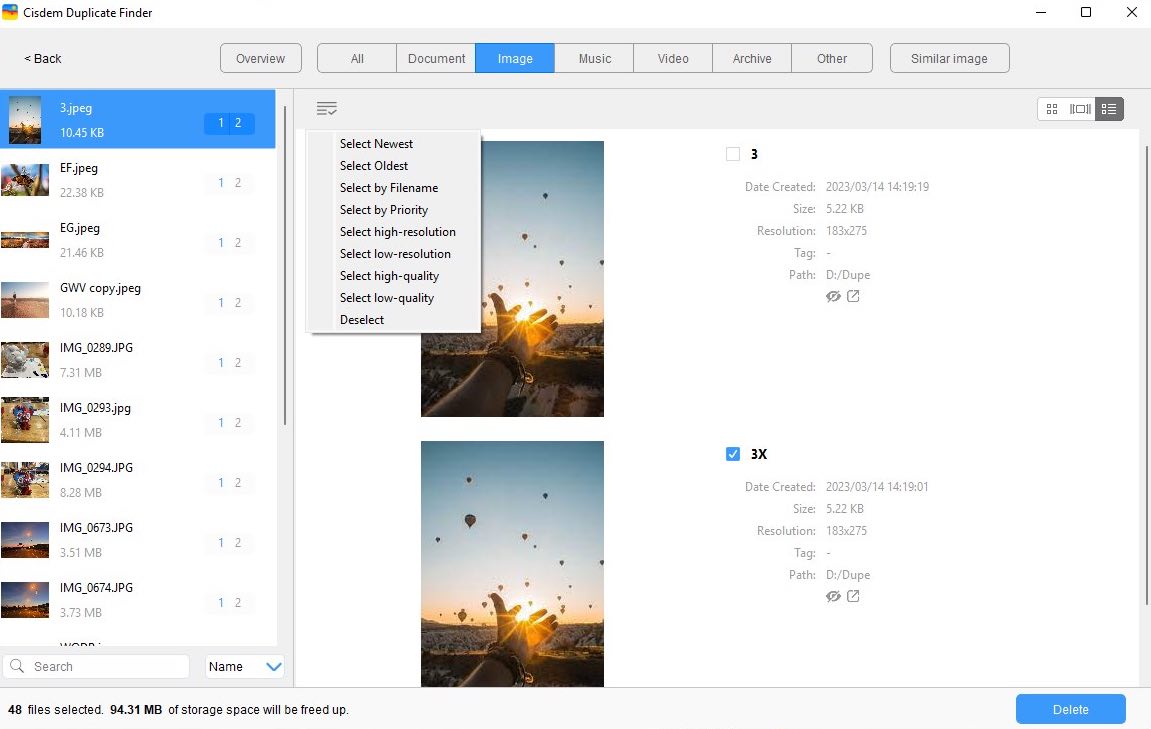This screenshot has width=1151, height=729.
Task: Switch to side-by-side preview view
Action: pyautogui.click(x=1080, y=109)
